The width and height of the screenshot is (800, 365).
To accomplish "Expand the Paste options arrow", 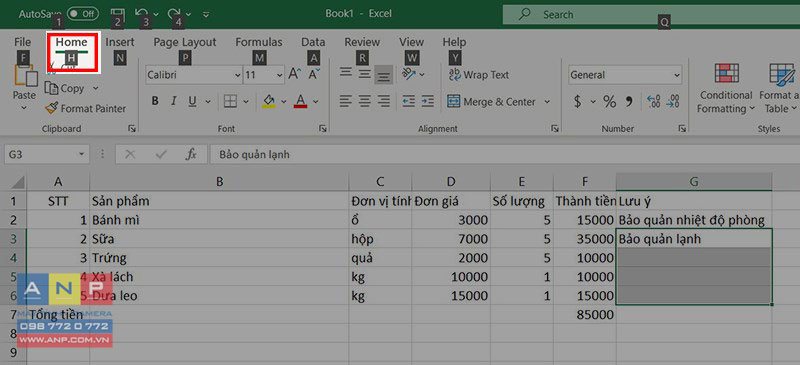I will [24, 108].
